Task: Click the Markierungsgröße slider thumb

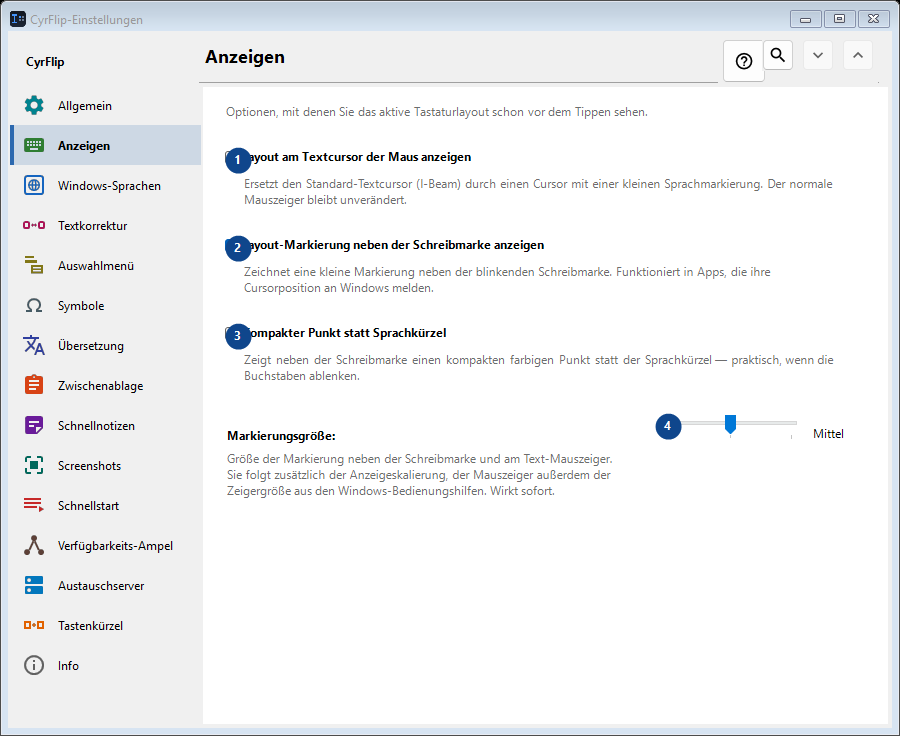Action: click(x=730, y=424)
